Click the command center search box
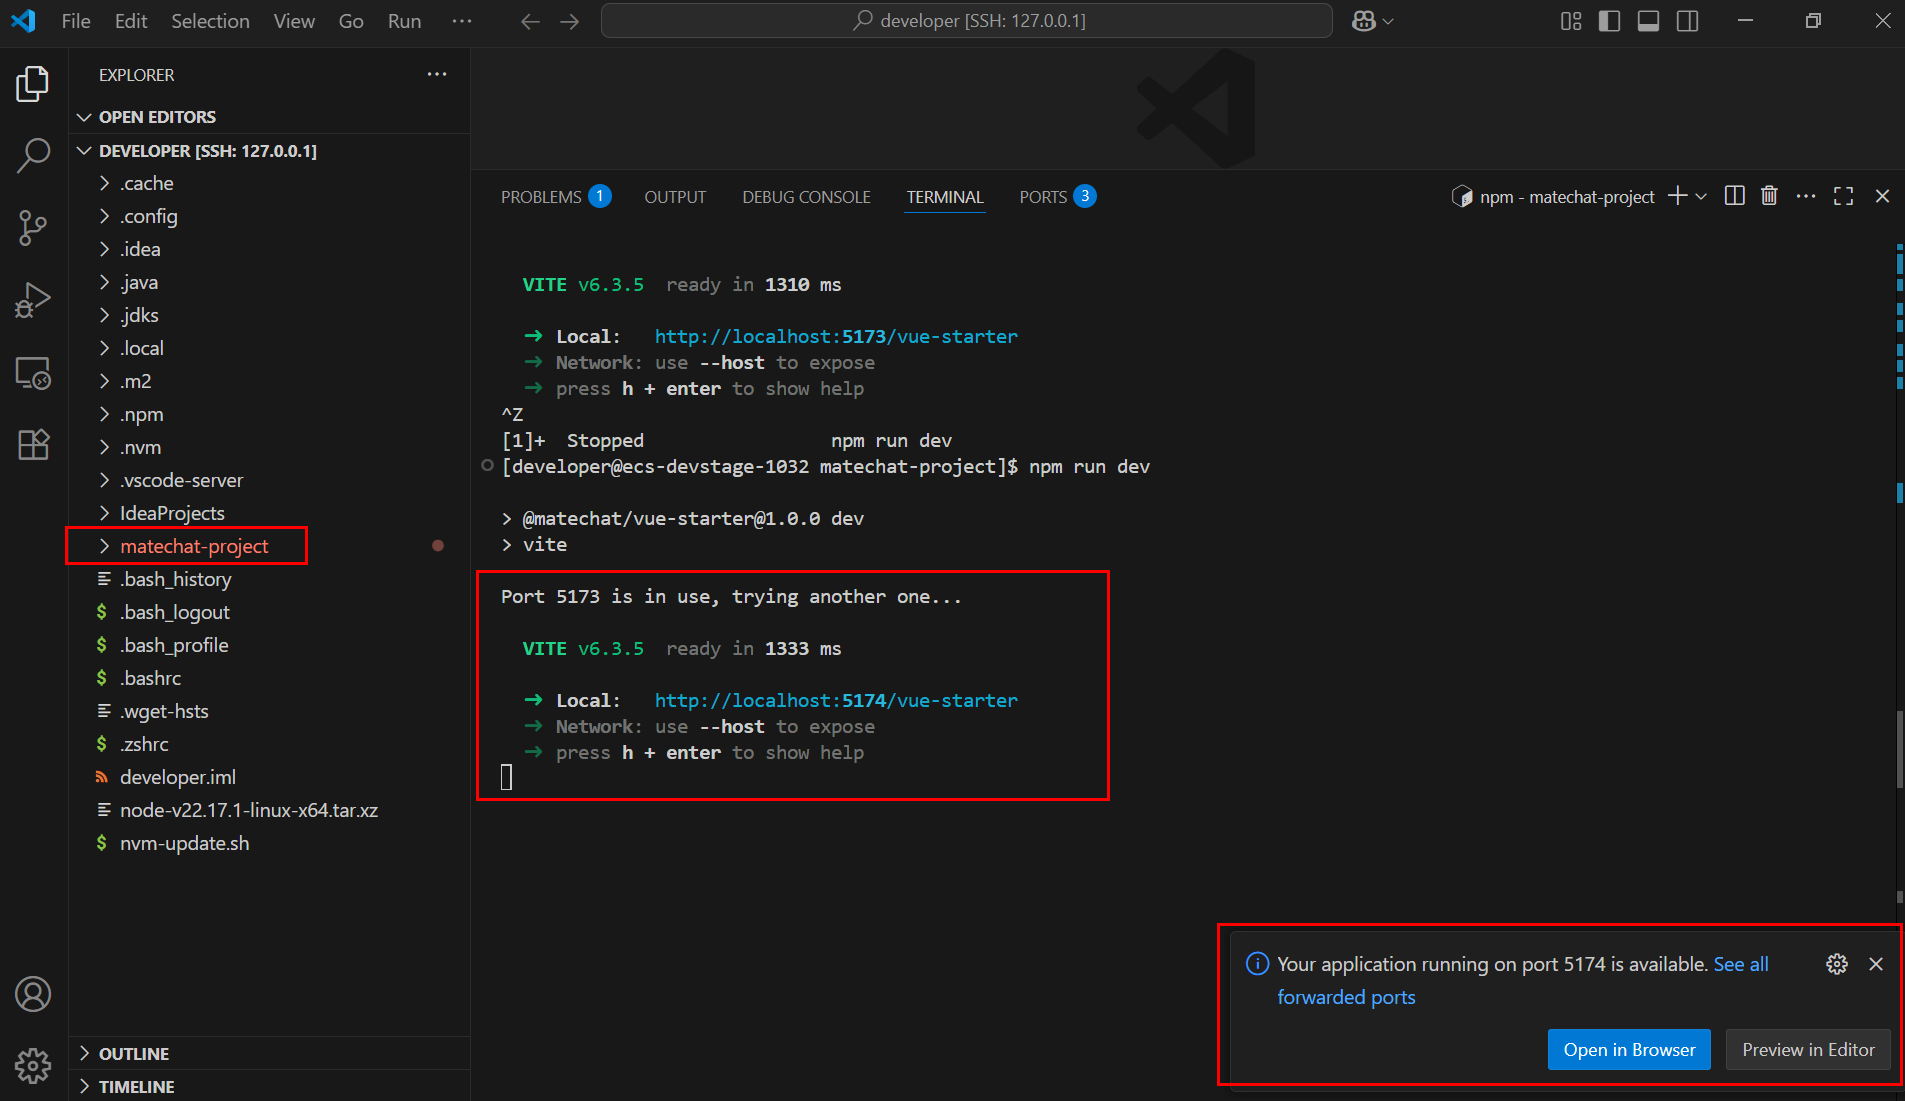The image size is (1905, 1101). tap(966, 21)
